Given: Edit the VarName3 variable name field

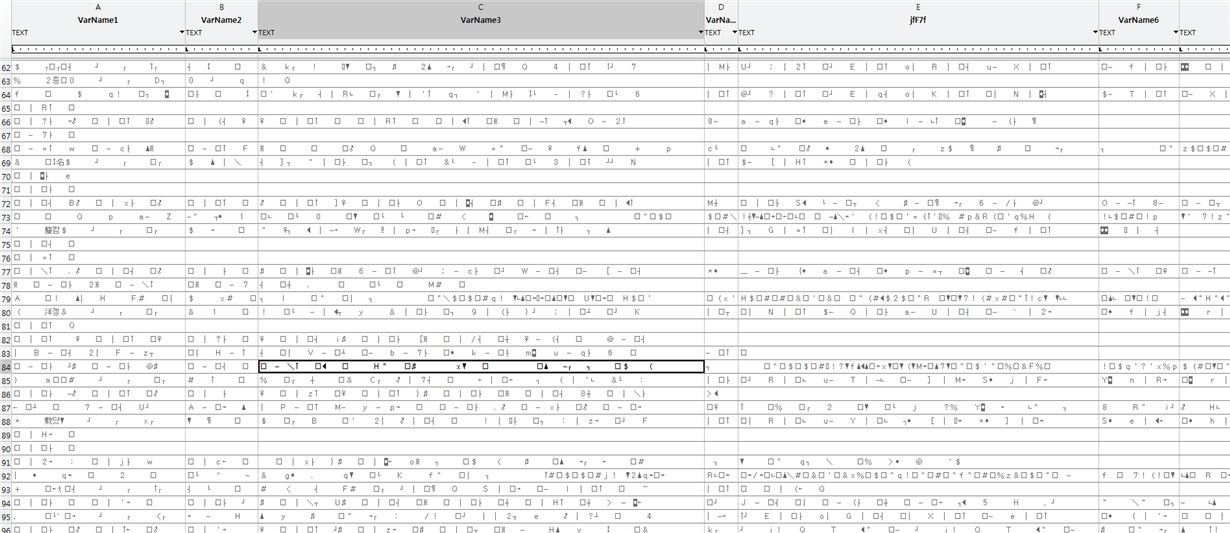Looking at the screenshot, I should click(481, 20).
